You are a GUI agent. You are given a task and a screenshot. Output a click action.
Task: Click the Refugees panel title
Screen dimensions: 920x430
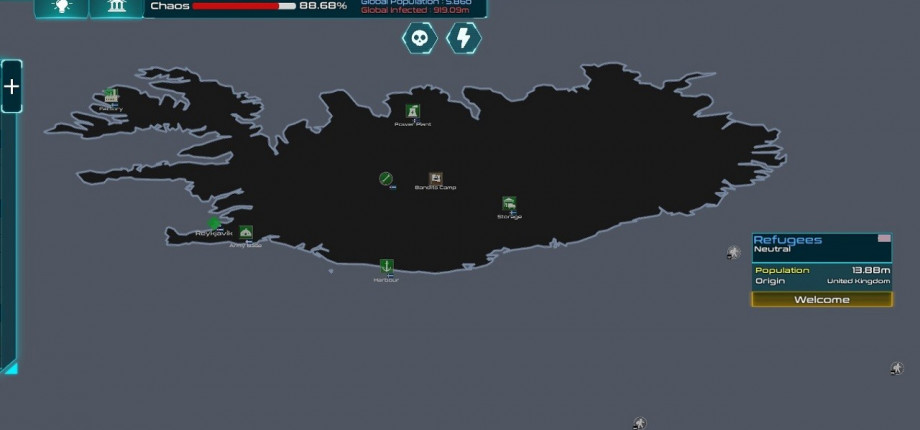click(787, 240)
